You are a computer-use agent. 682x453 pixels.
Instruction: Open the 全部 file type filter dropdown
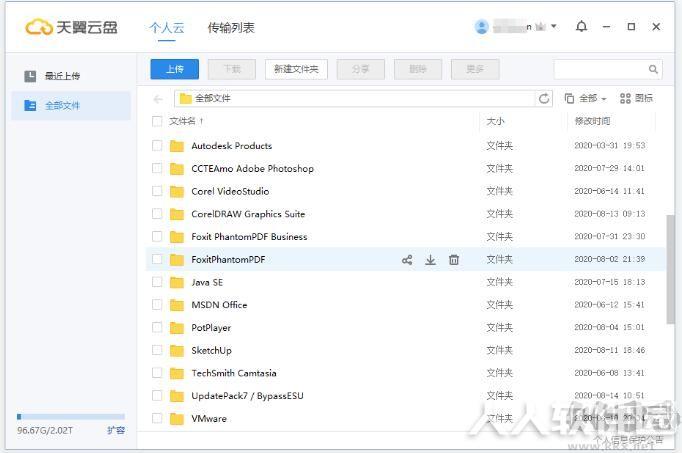[585, 99]
